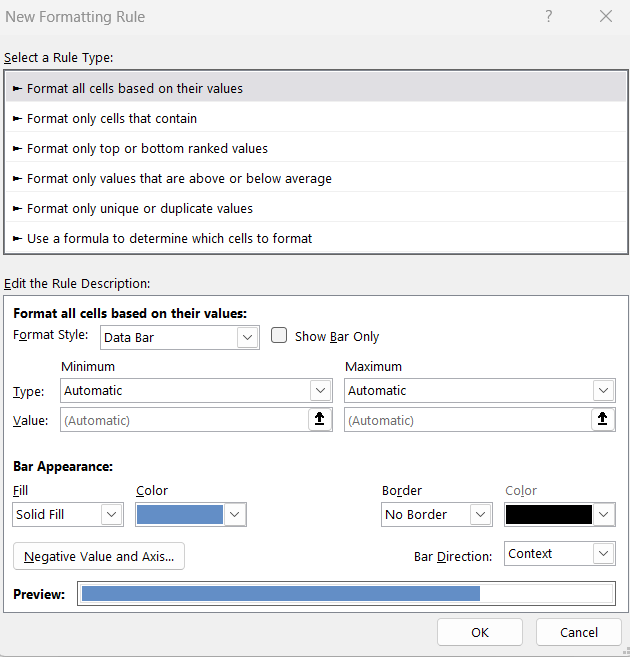Enable the Show Bar Only checkbox
The width and height of the screenshot is (630, 657).
coord(279,336)
